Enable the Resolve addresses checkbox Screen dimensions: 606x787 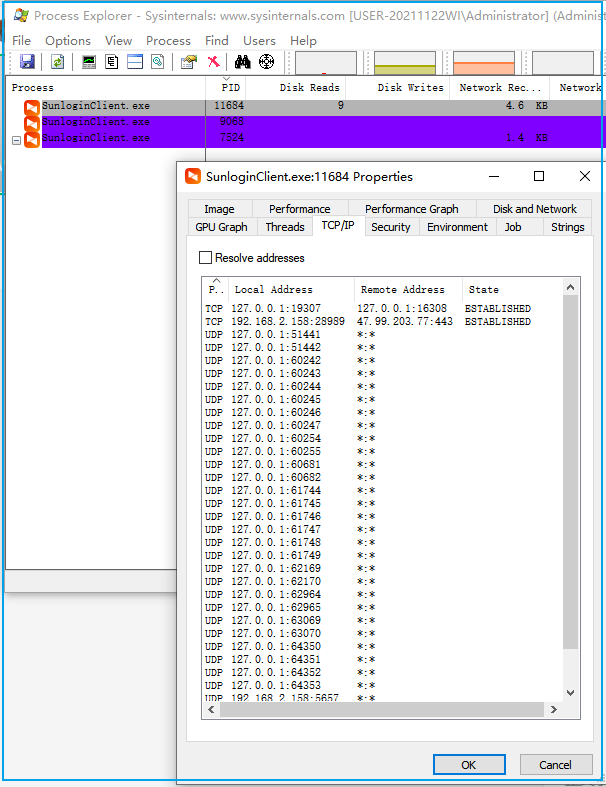[205, 257]
